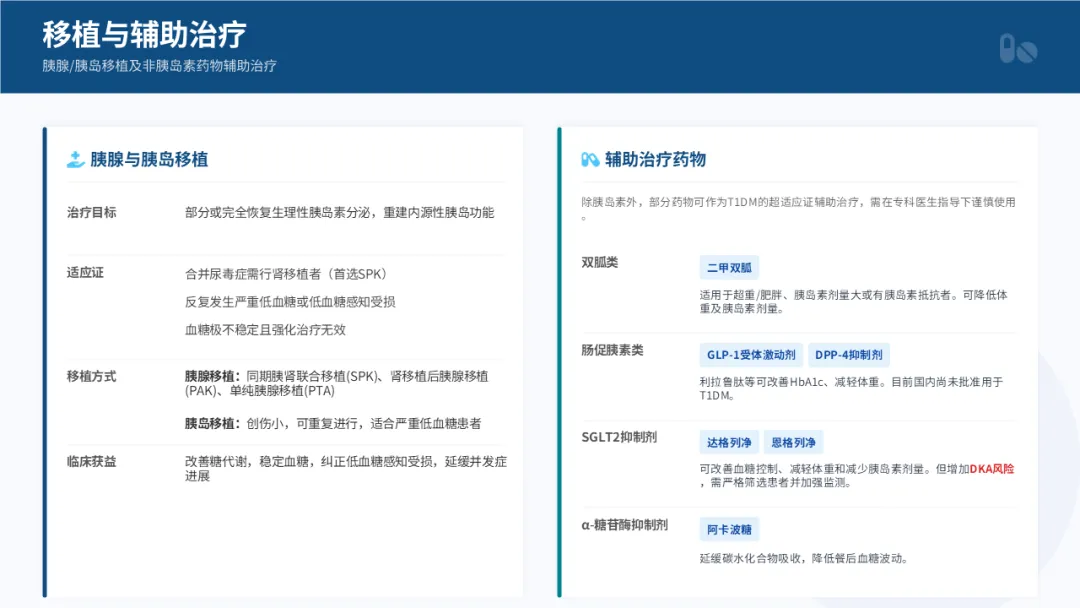Click the slide title 移植与辅助治疗

pyautogui.click(x=144, y=34)
